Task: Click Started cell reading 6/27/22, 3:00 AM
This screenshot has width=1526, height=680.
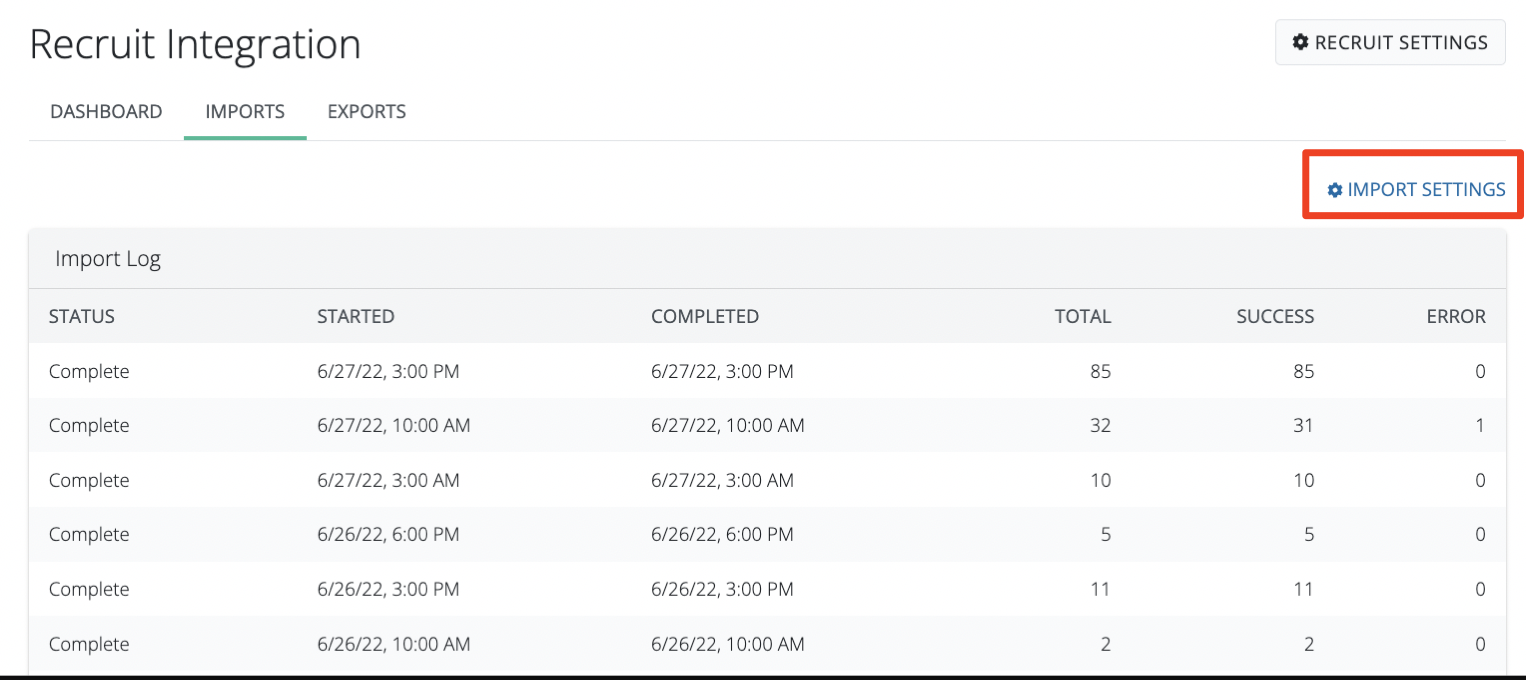Action: click(x=388, y=481)
